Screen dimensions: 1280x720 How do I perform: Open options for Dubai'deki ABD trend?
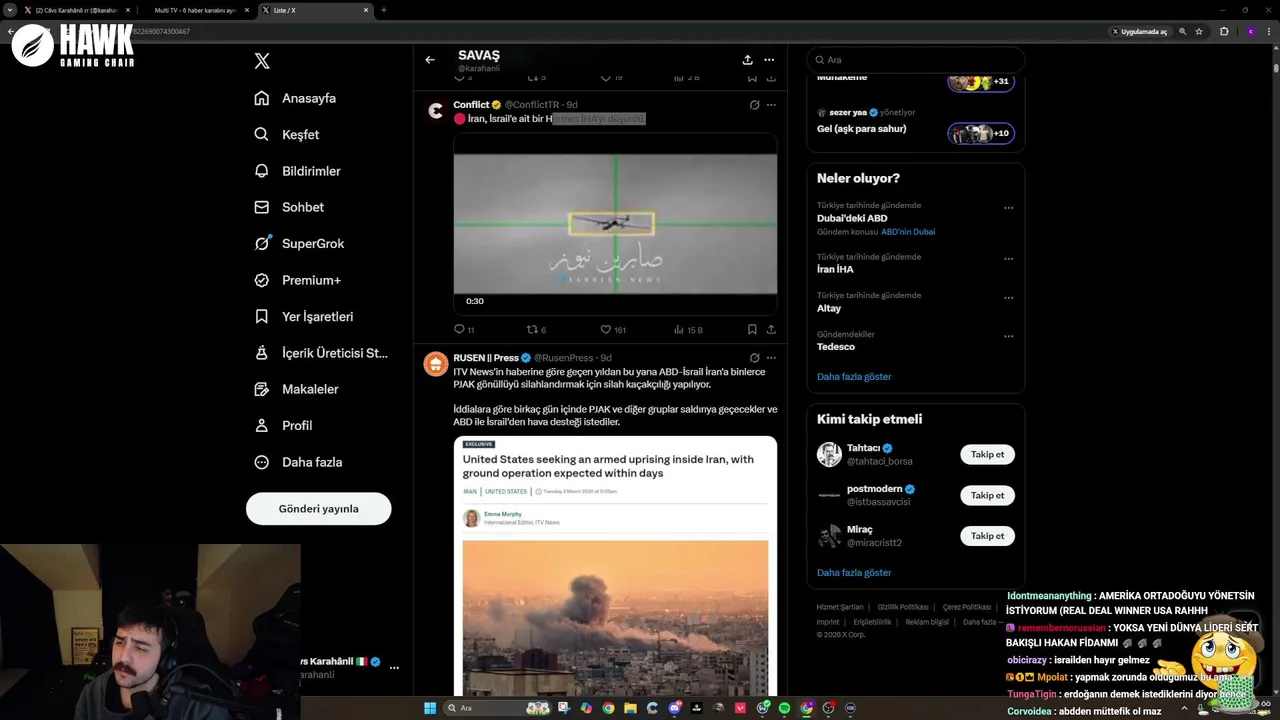pyautogui.click(x=1008, y=208)
